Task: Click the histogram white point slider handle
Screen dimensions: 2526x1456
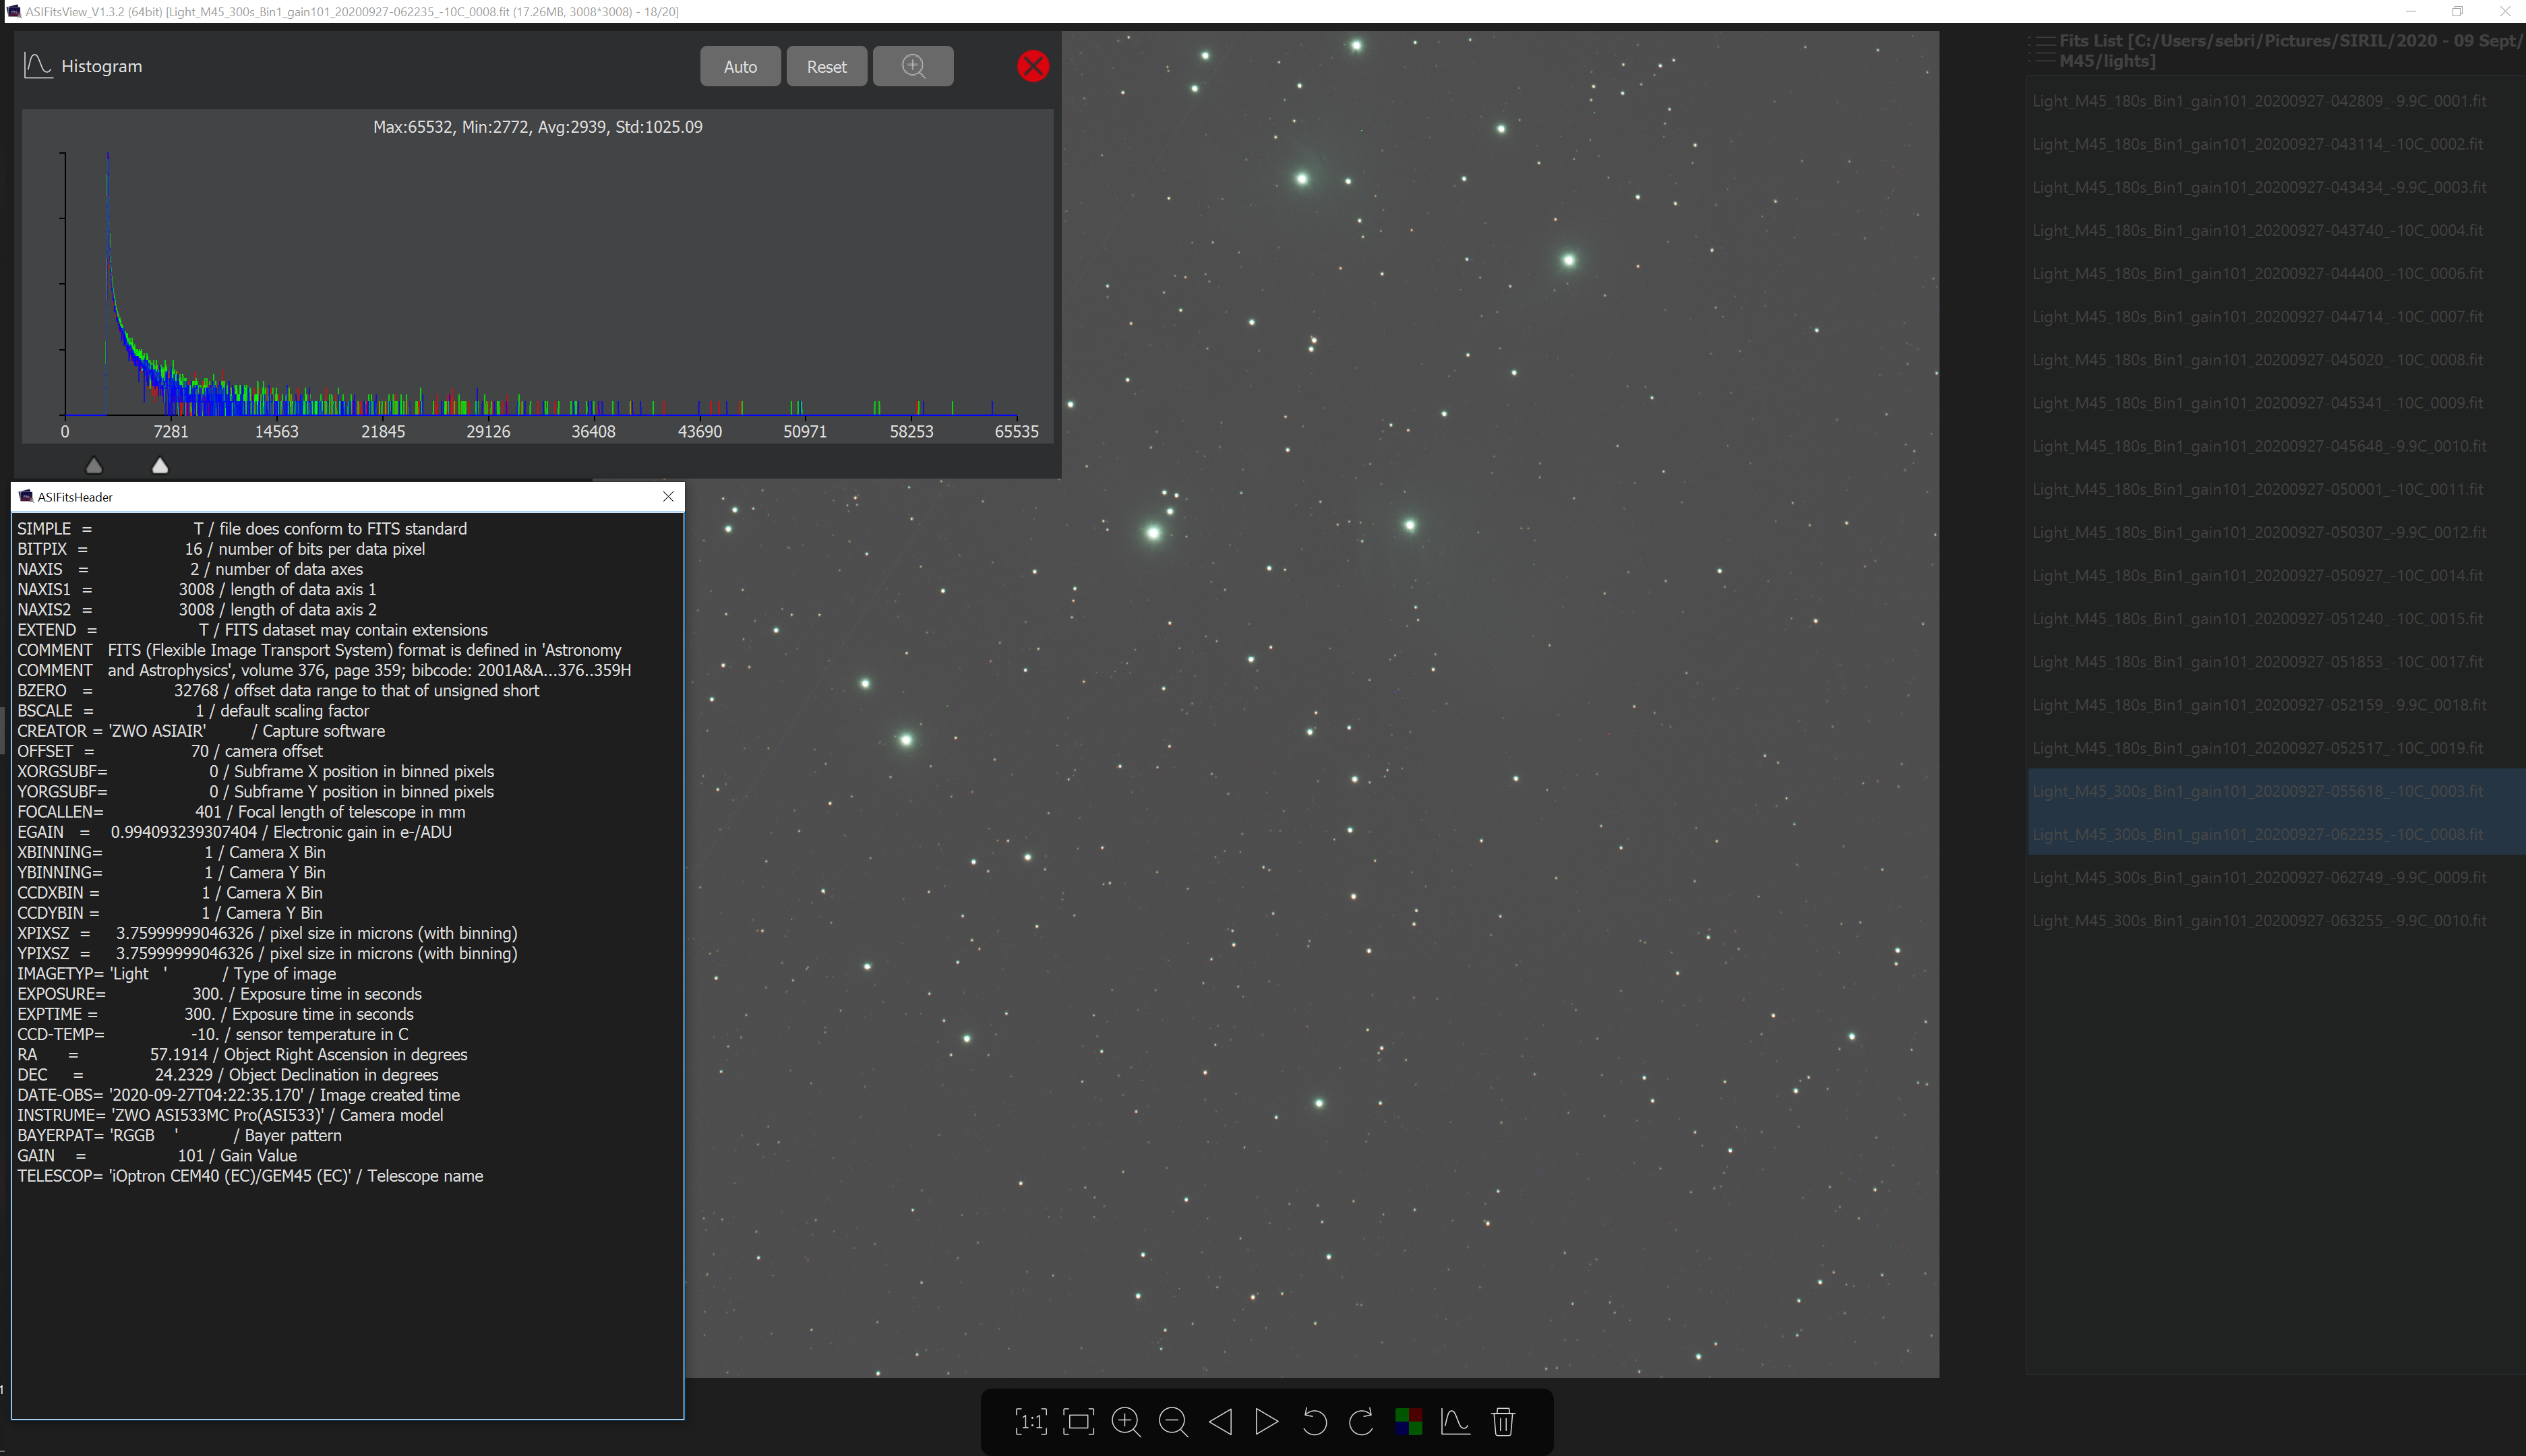Action: (160, 466)
